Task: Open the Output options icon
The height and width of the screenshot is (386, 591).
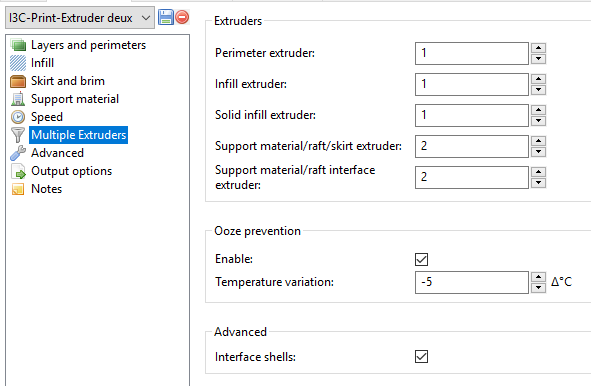Action: [x=18, y=171]
